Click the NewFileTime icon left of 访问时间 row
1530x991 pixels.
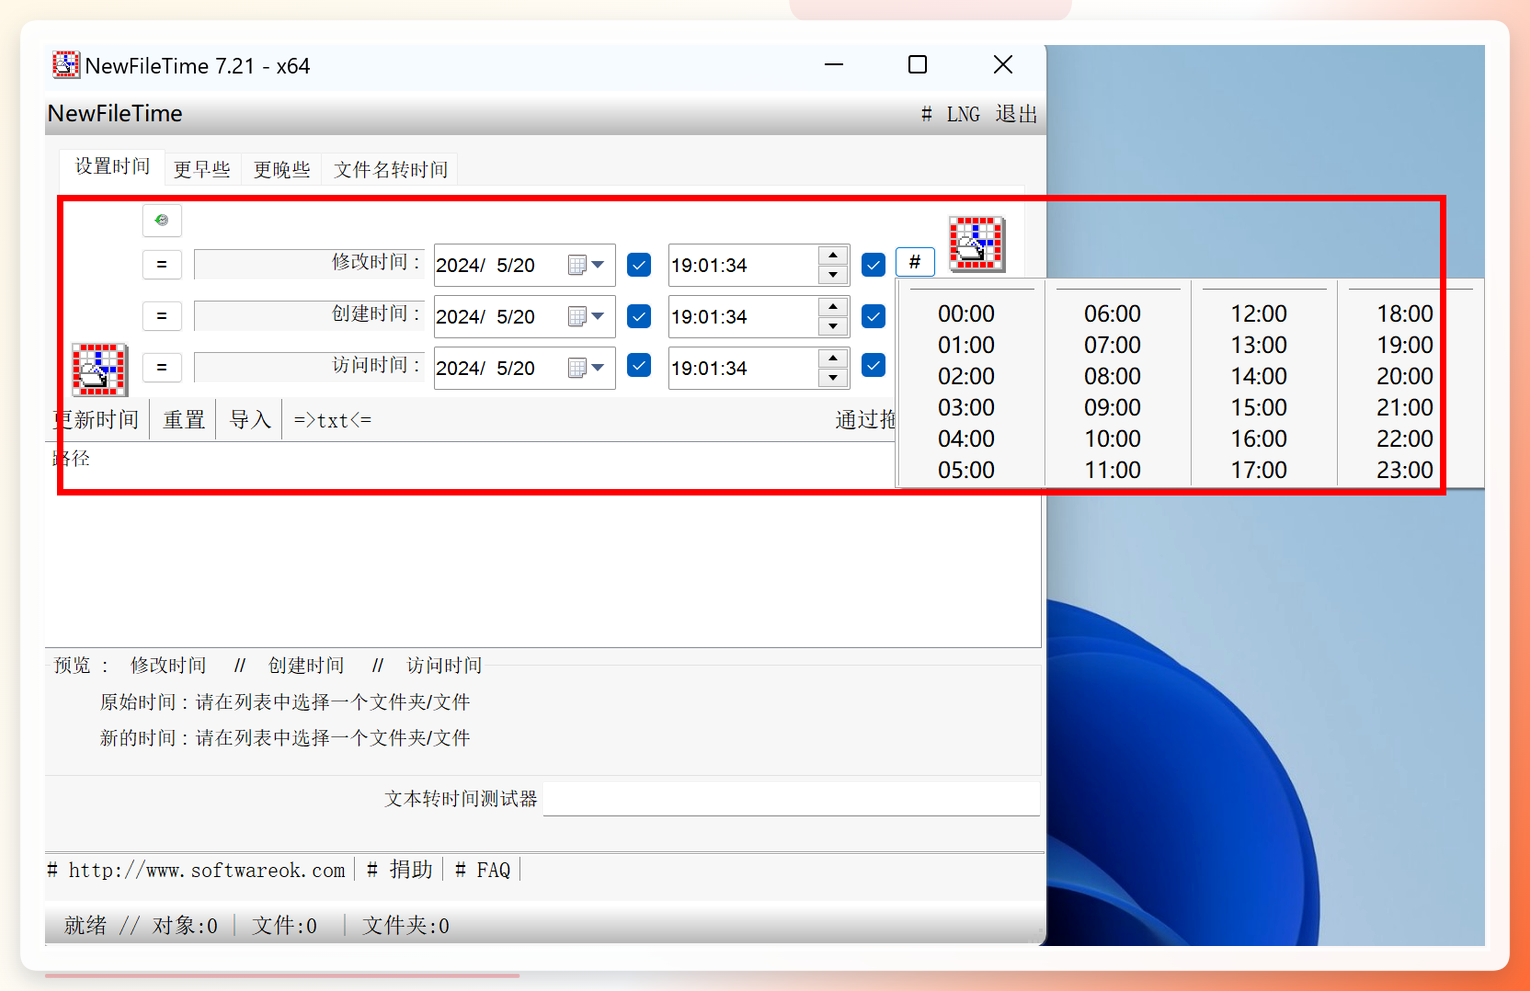coord(99,369)
